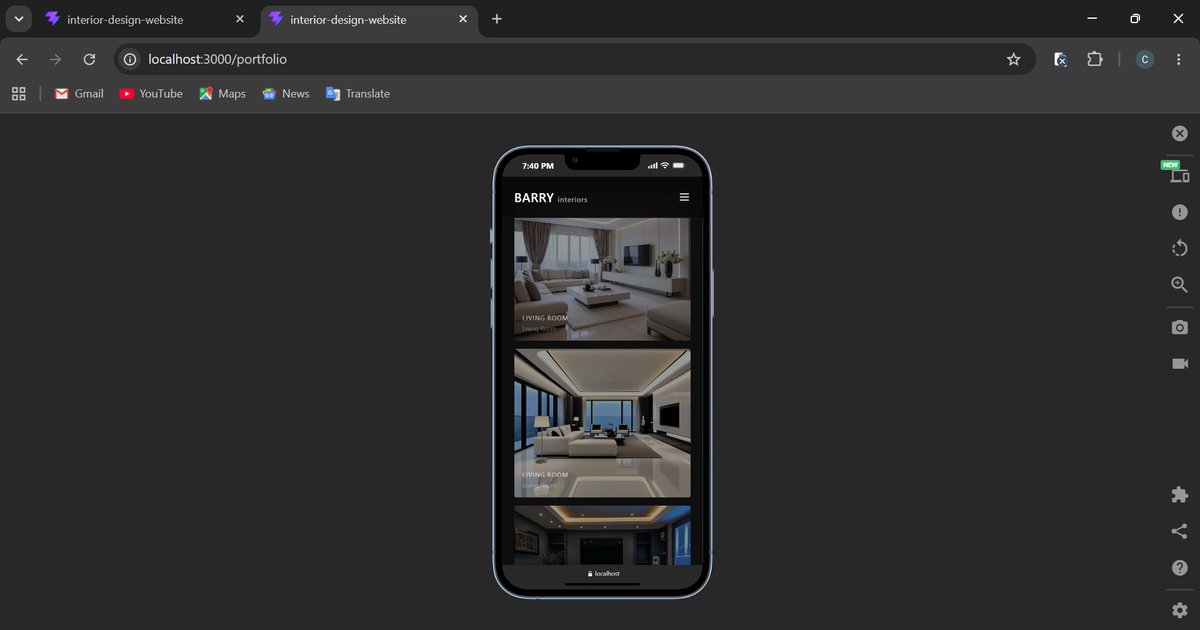The image size is (1200, 630).
Task: Open the Gmail bookmark
Action: 79,93
